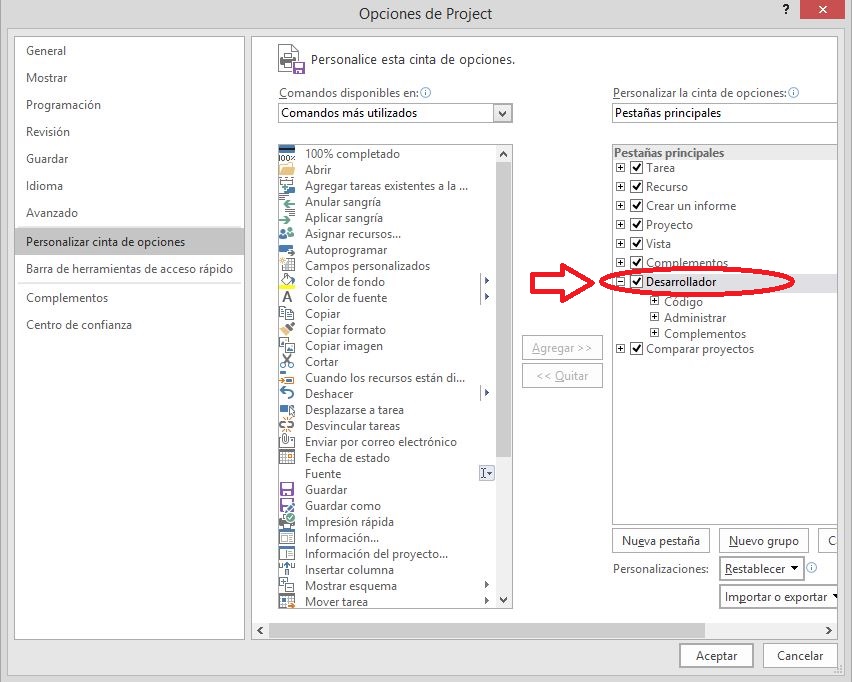Toggle the Crear un informe checkbox
This screenshot has height=682, width=852.
tap(636, 206)
